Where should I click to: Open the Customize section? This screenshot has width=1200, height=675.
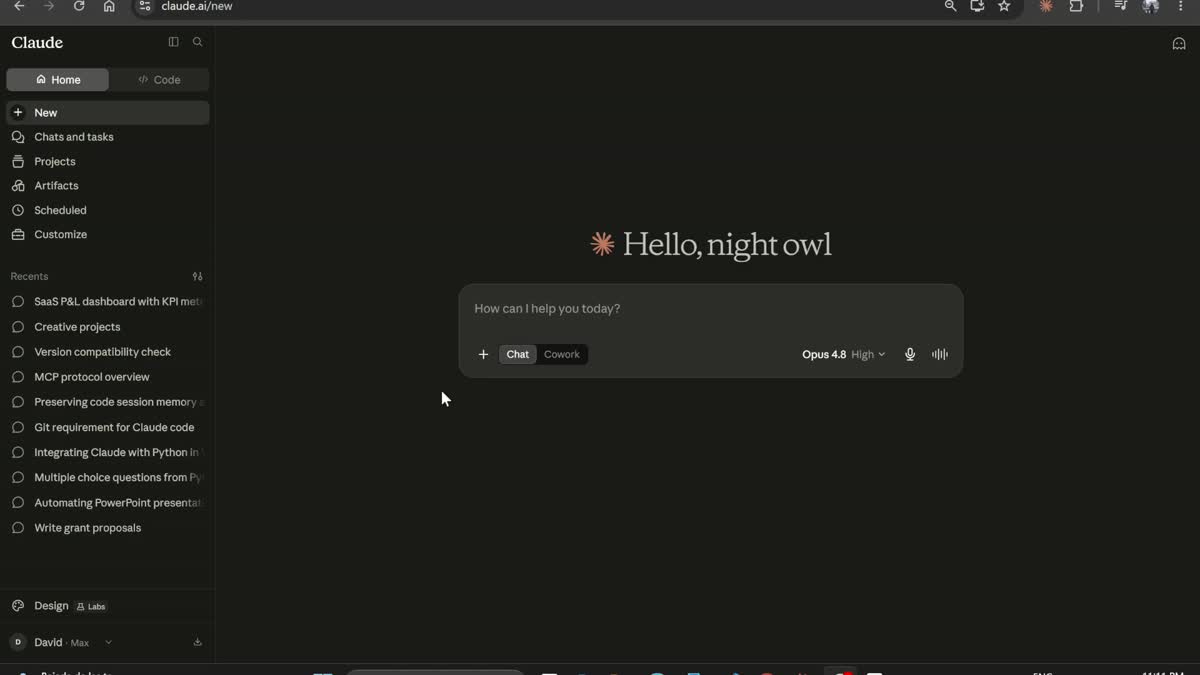107,234
